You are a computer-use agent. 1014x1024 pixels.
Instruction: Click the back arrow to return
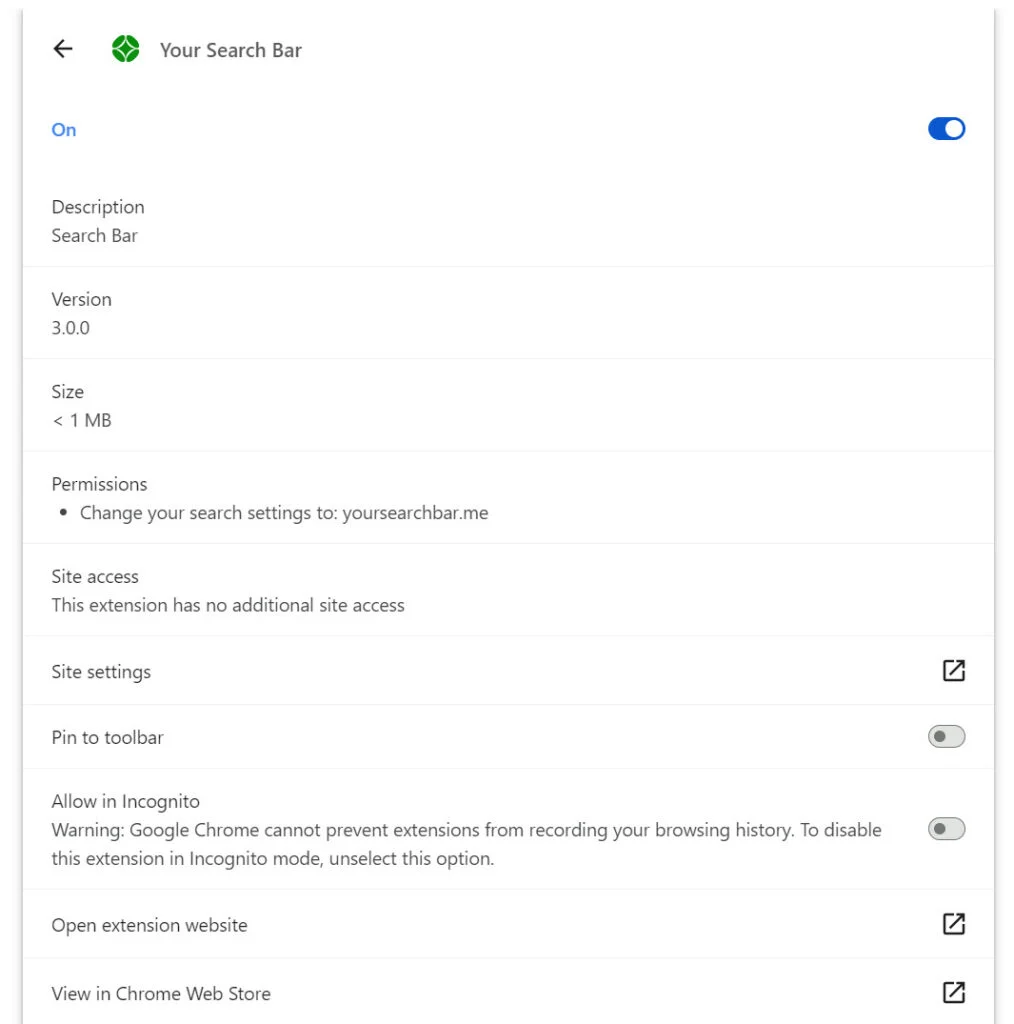pos(63,49)
